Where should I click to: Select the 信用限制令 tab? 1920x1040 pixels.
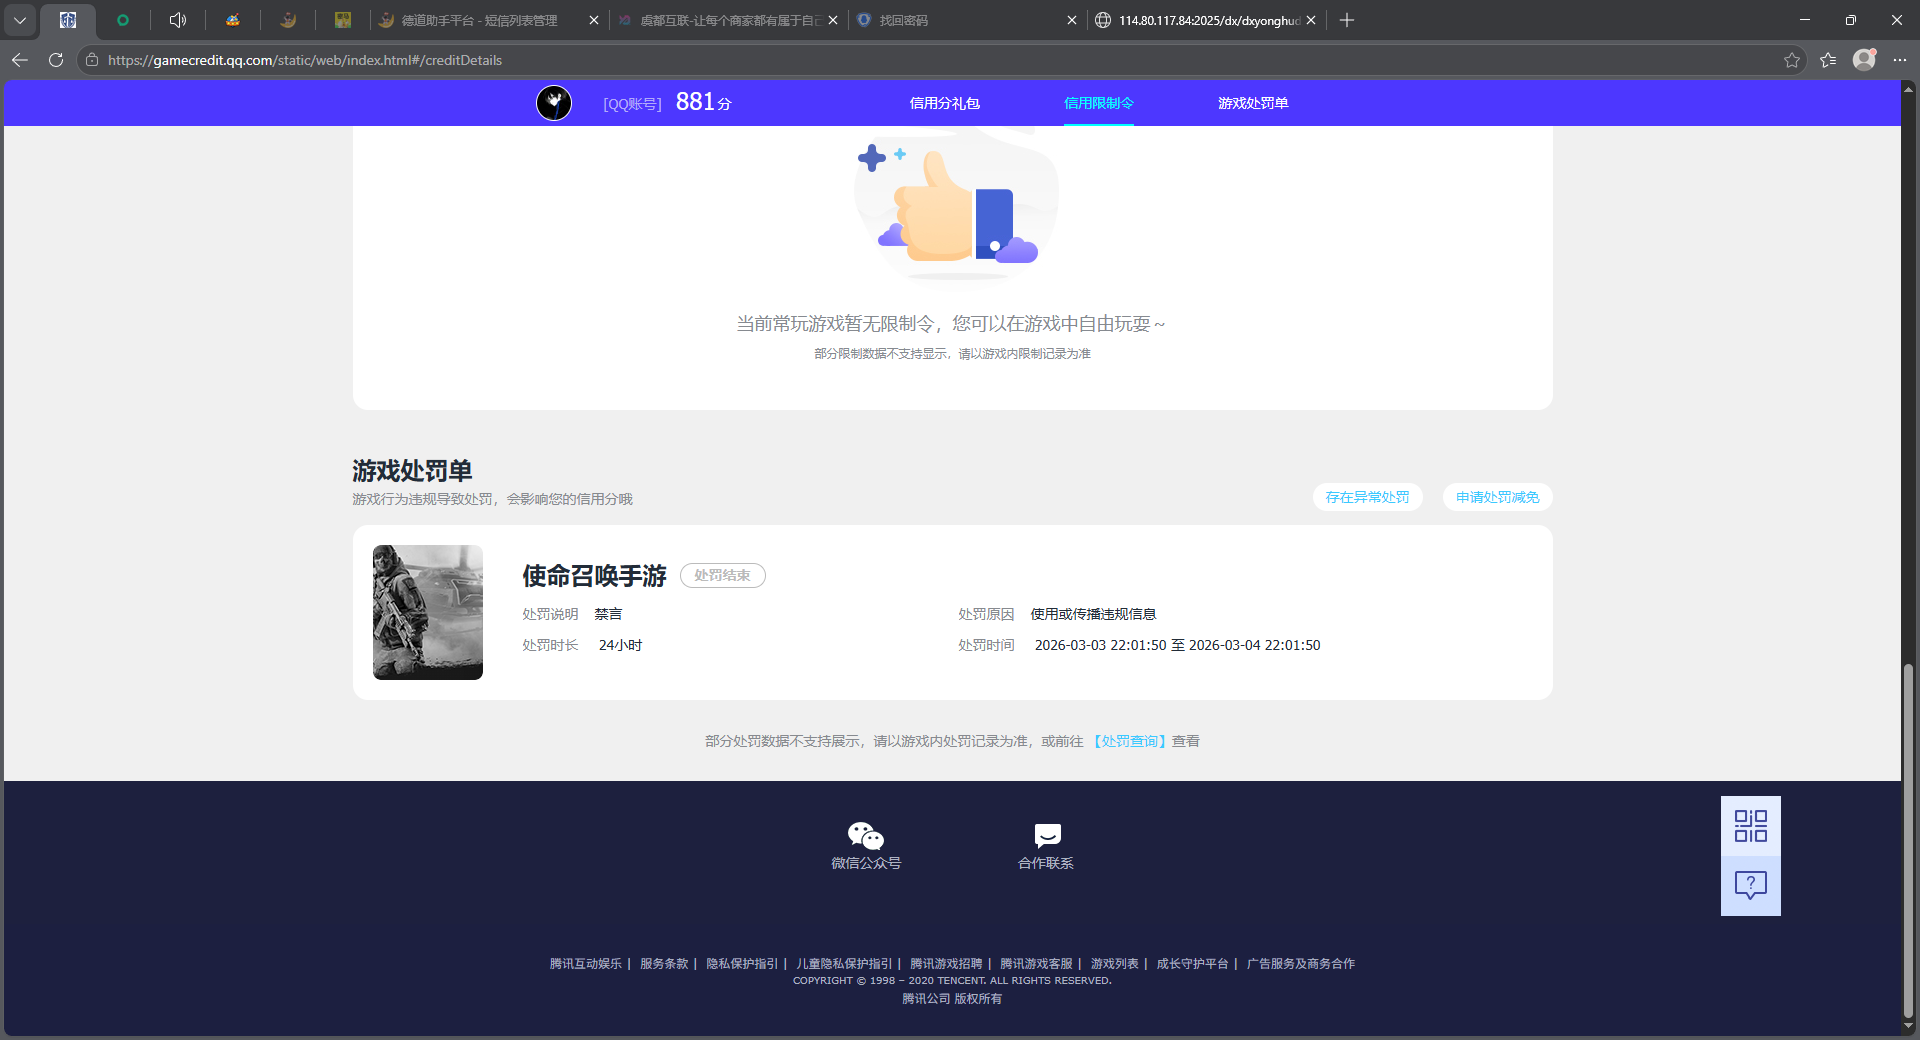tap(1098, 103)
